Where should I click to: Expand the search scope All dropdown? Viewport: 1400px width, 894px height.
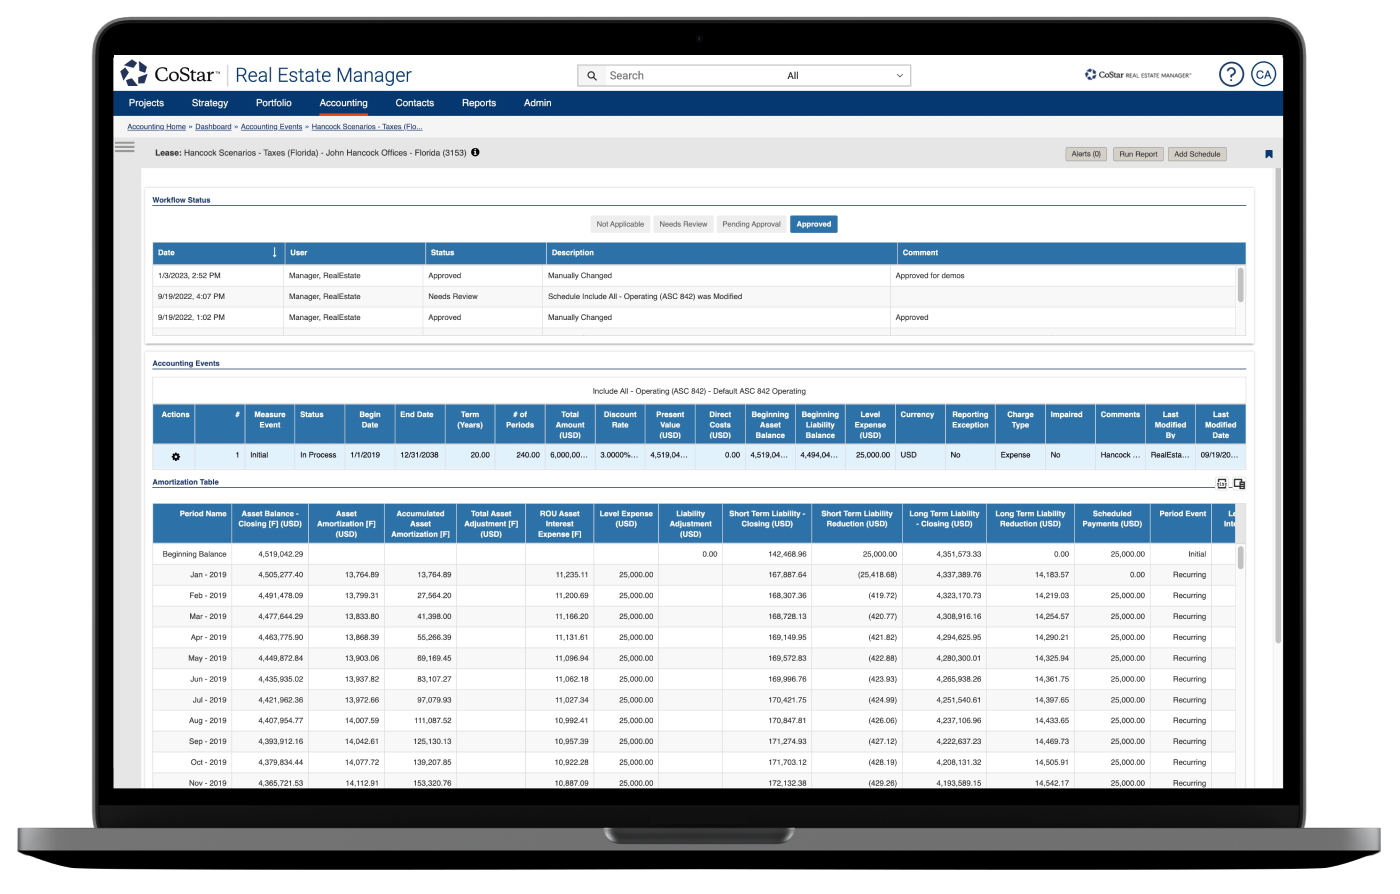coord(846,76)
